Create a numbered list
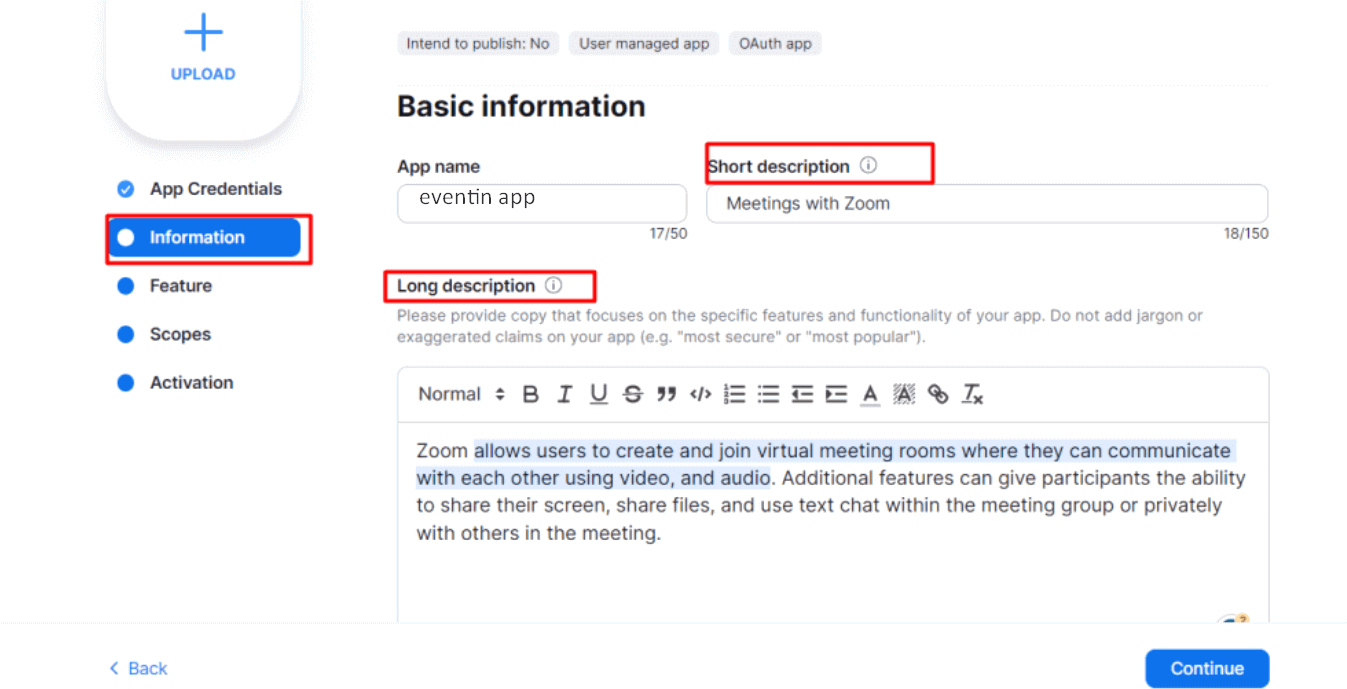This screenshot has width=1347, height=689. tap(734, 394)
